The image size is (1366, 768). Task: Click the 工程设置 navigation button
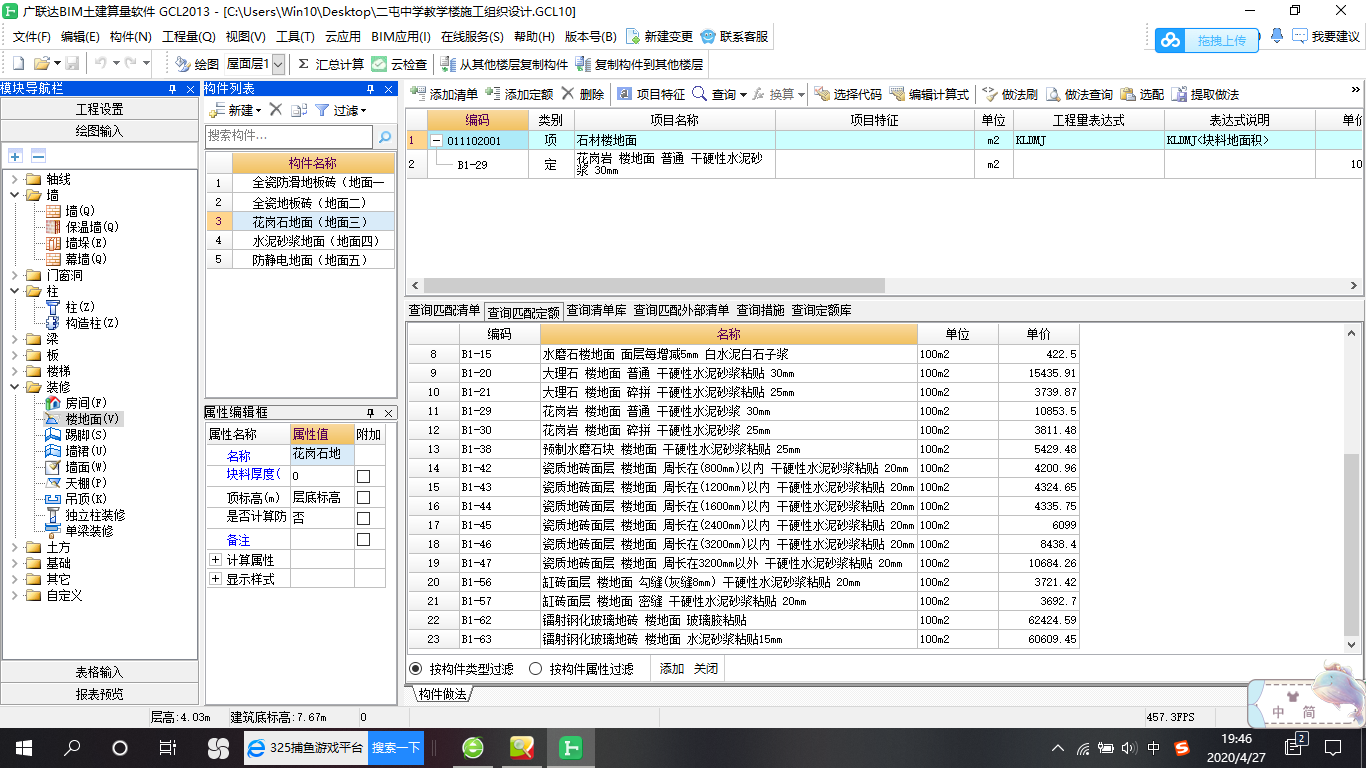point(100,109)
